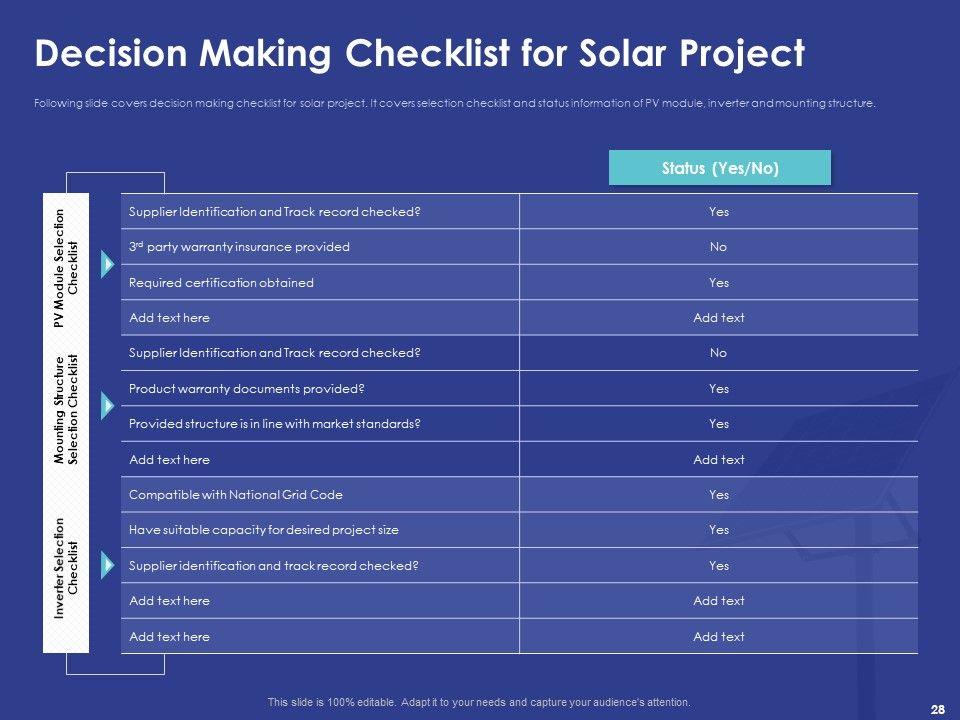
Task: Click the slide description text under the title
Action: pyautogui.click(x=454, y=103)
